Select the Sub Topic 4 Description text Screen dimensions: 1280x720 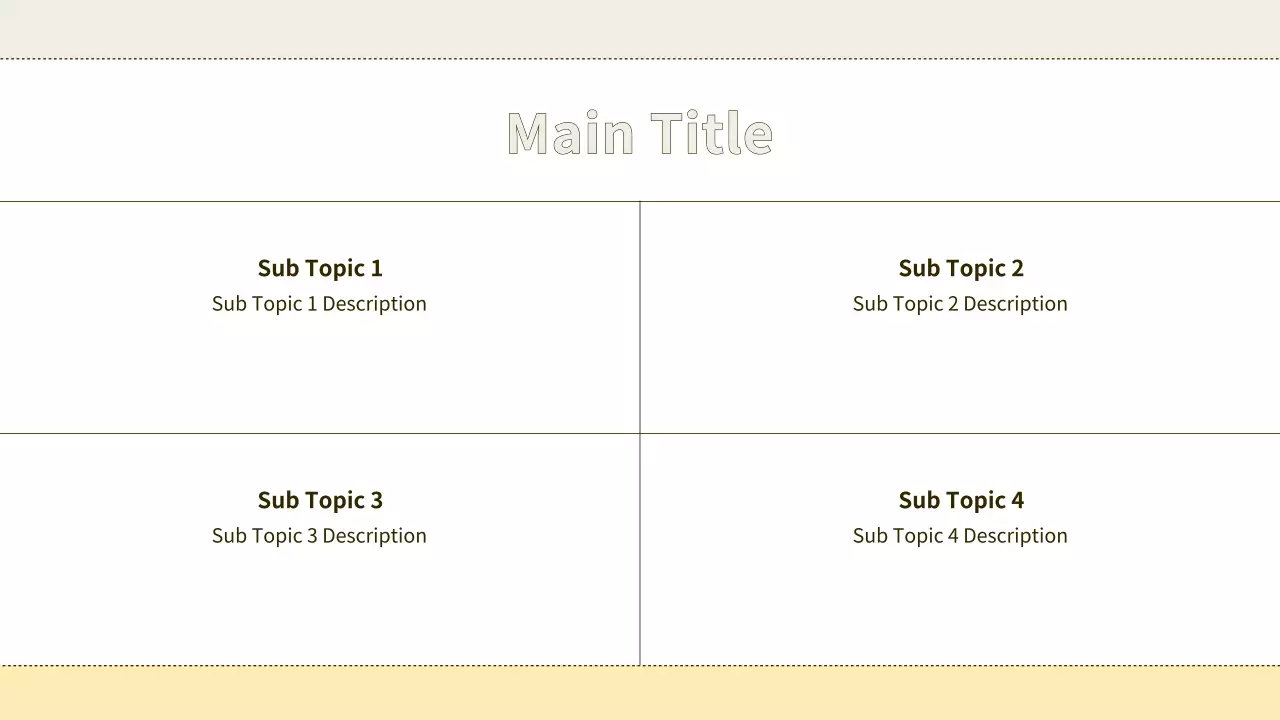[x=960, y=536]
